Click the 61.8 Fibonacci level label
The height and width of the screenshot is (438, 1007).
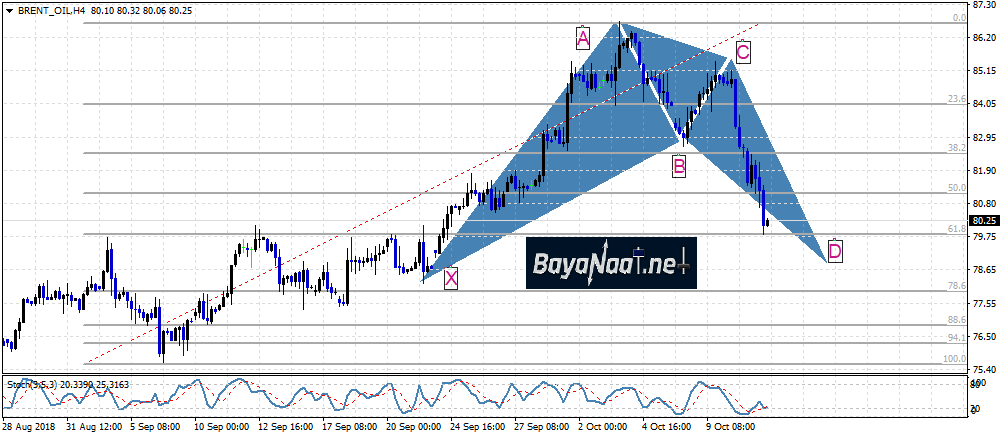(955, 229)
